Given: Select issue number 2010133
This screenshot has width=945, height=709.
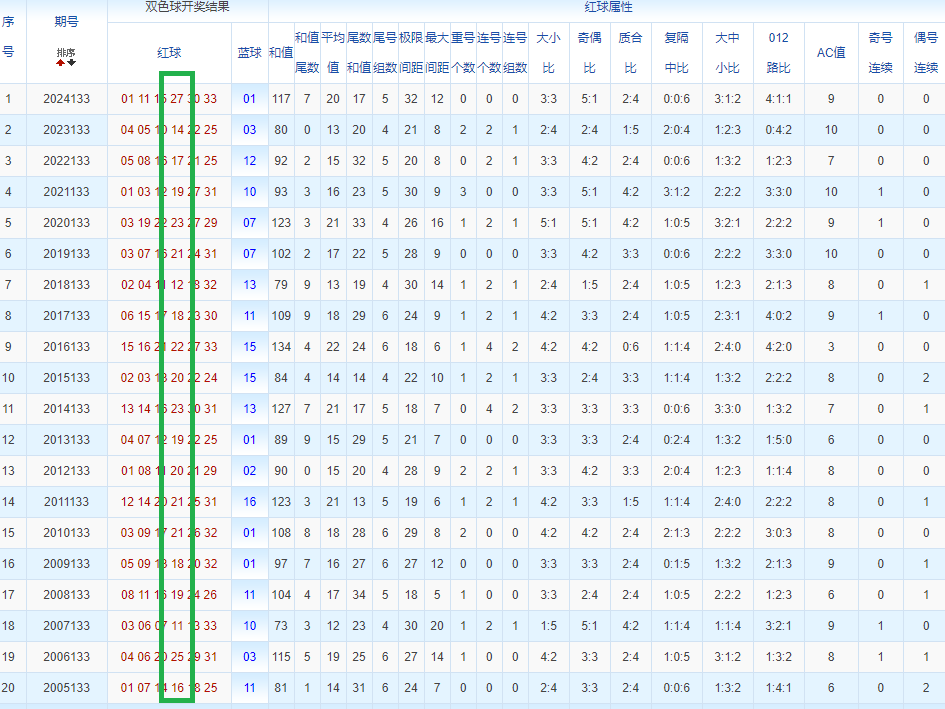Looking at the screenshot, I should coord(66,533).
